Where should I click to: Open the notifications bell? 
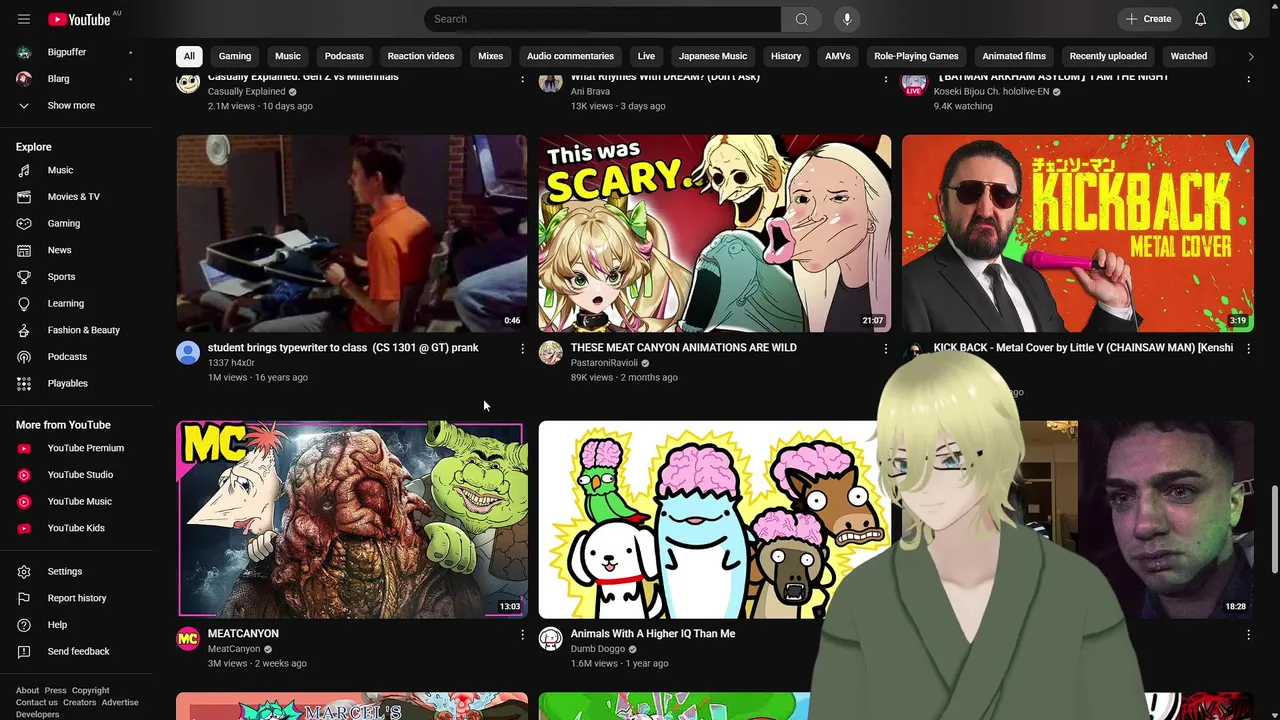(1200, 19)
